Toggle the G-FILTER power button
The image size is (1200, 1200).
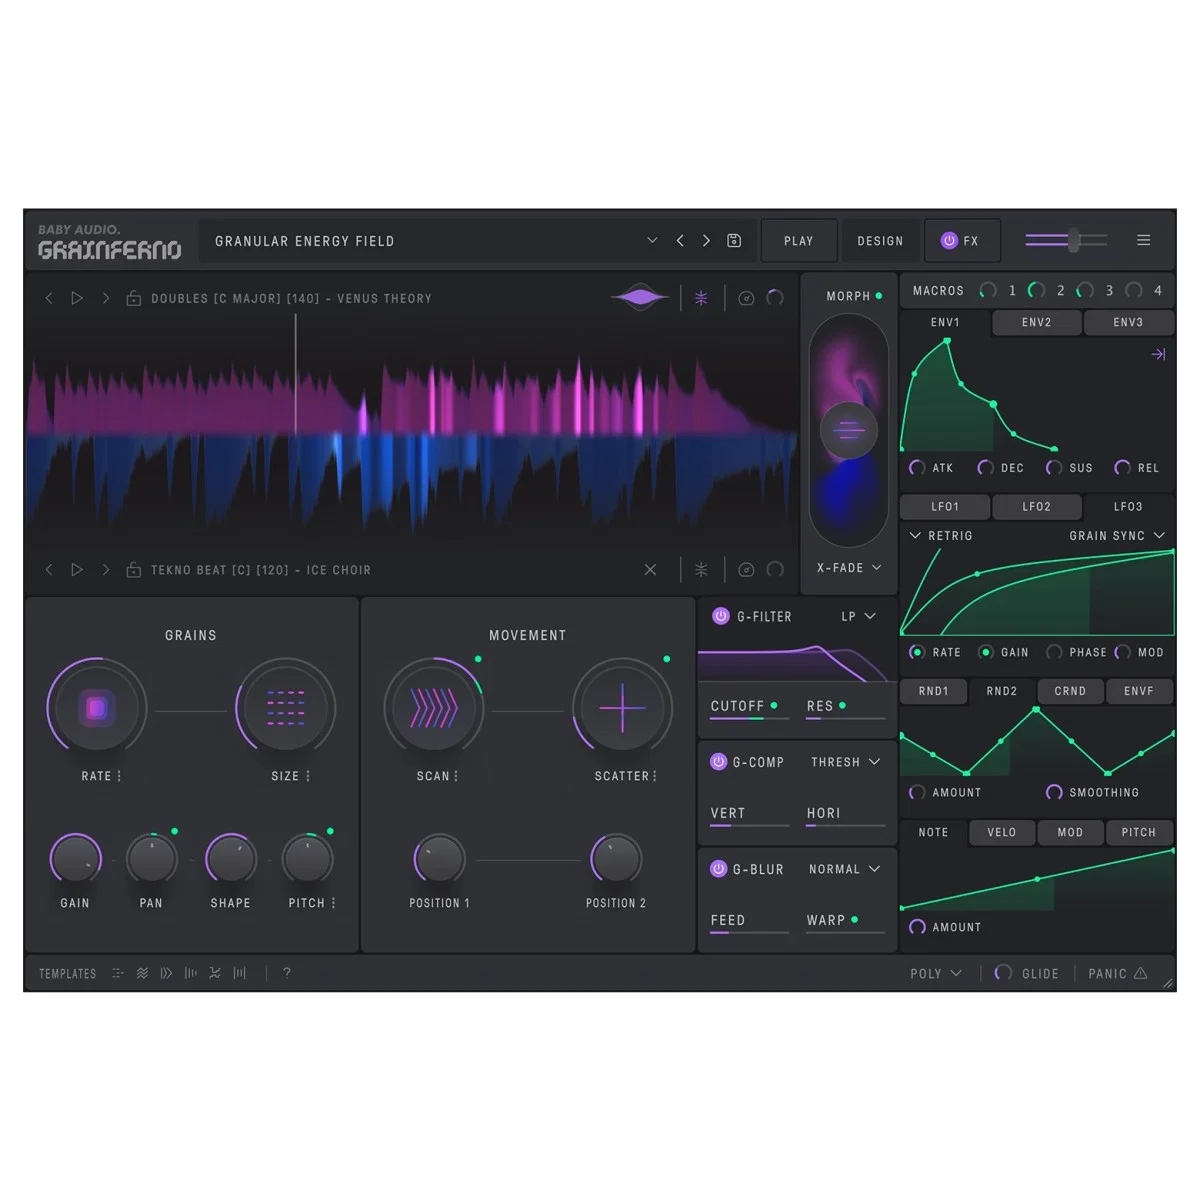click(x=720, y=616)
